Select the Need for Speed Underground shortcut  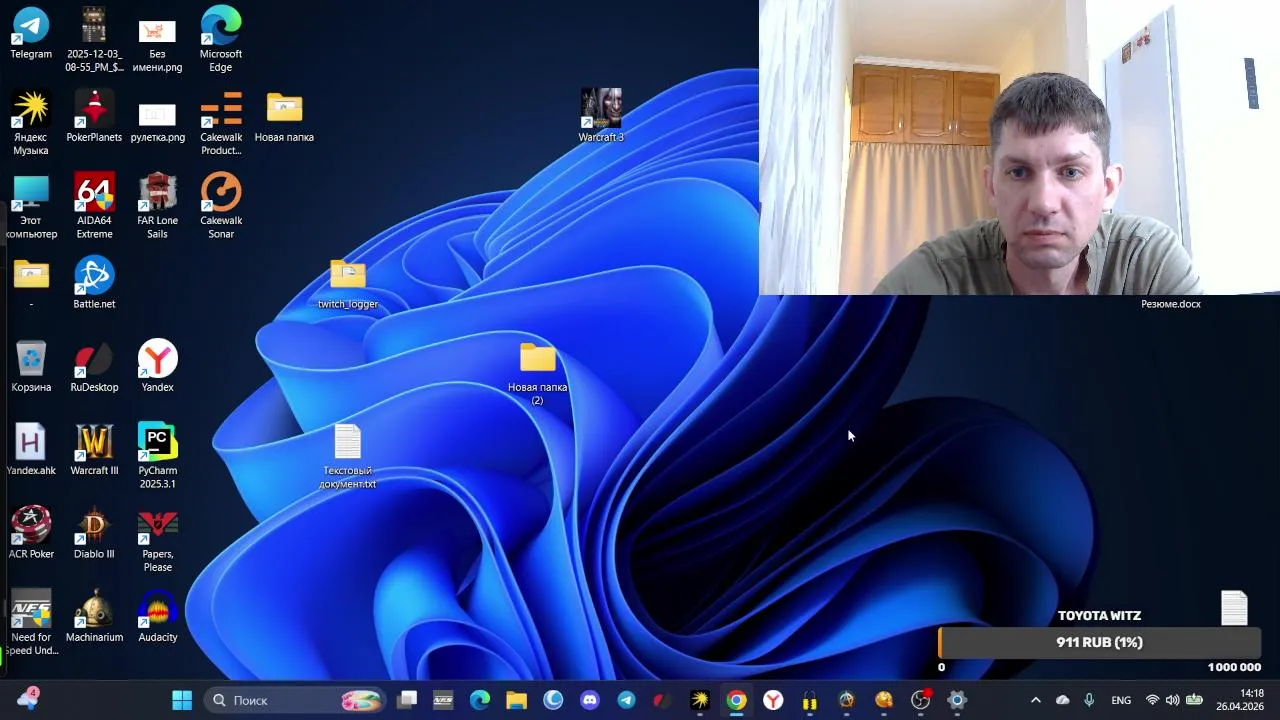pyautogui.click(x=31, y=622)
